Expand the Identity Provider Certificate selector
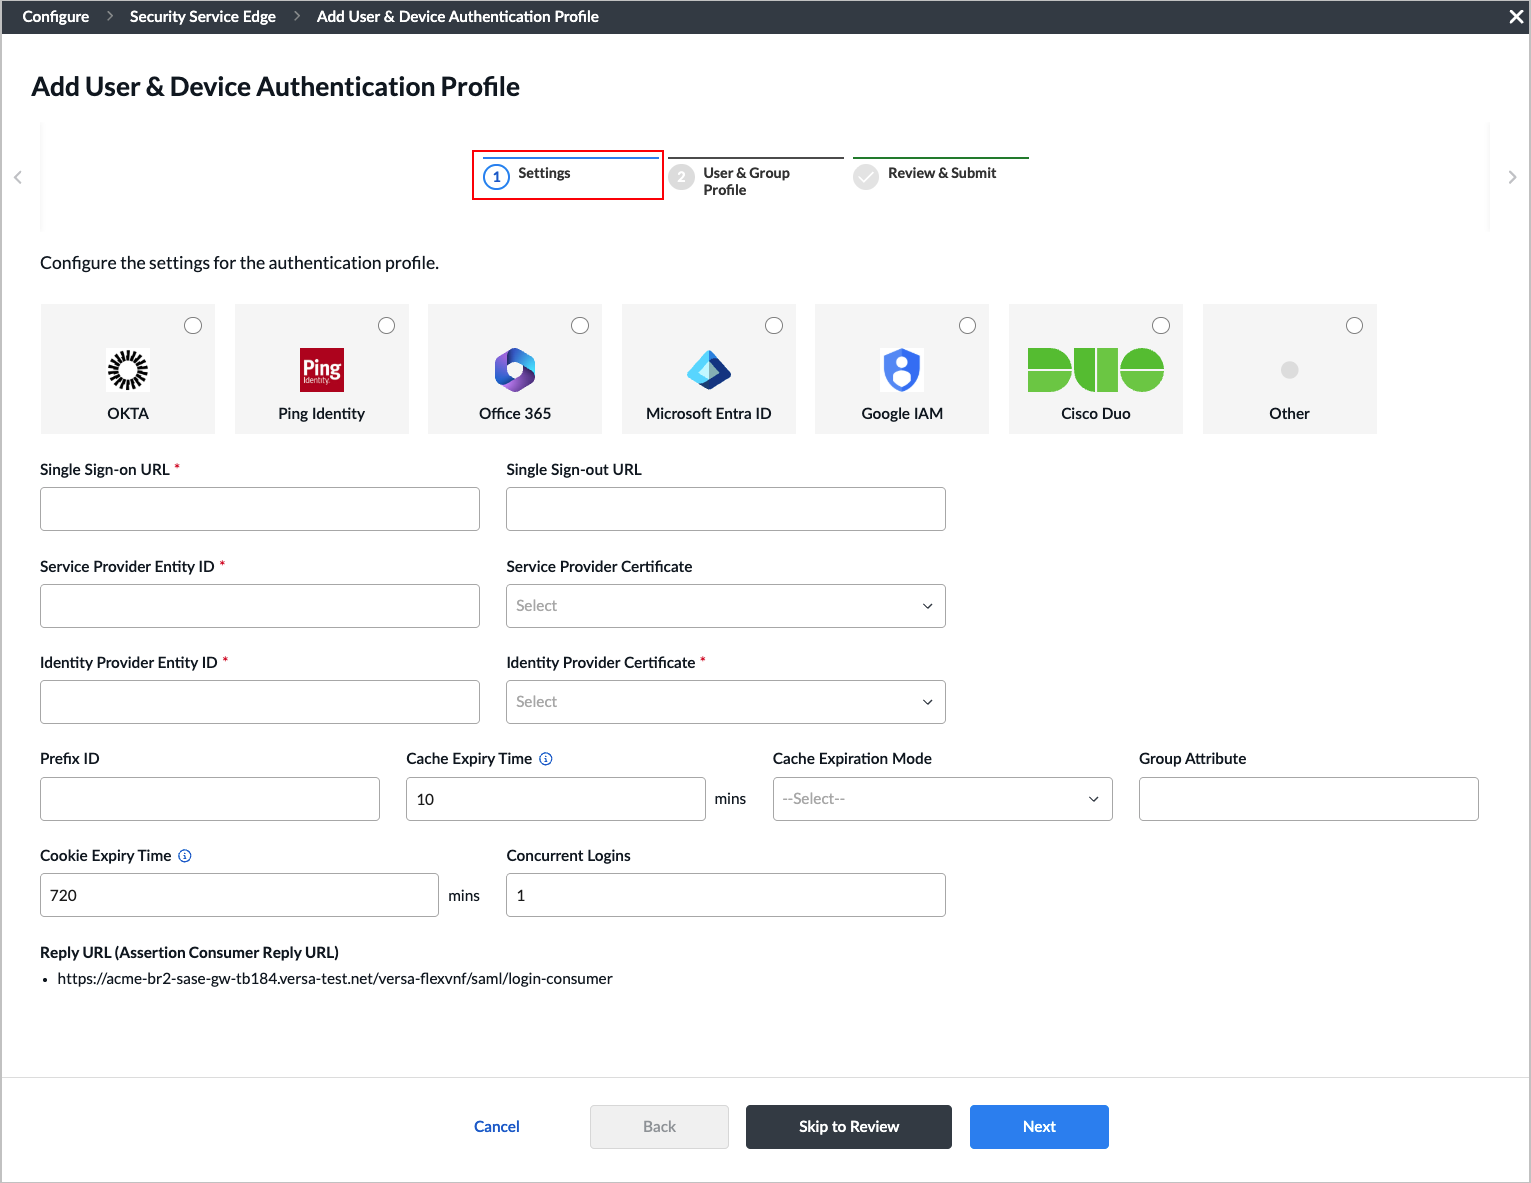This screenshot has height=1183, width=1531. click(x=725, y=701)
